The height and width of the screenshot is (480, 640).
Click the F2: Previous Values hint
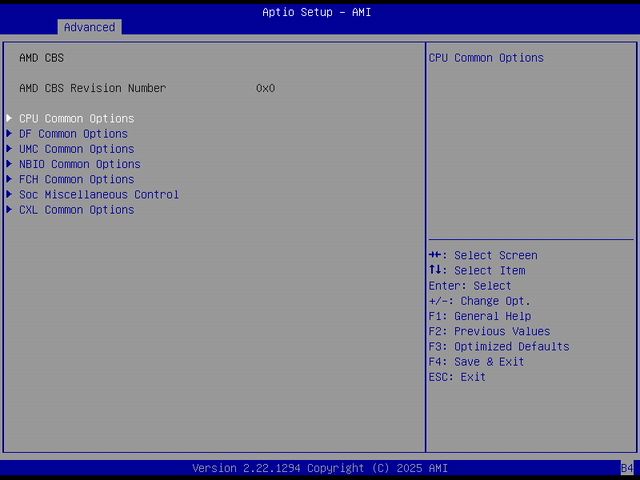point(489,331)
